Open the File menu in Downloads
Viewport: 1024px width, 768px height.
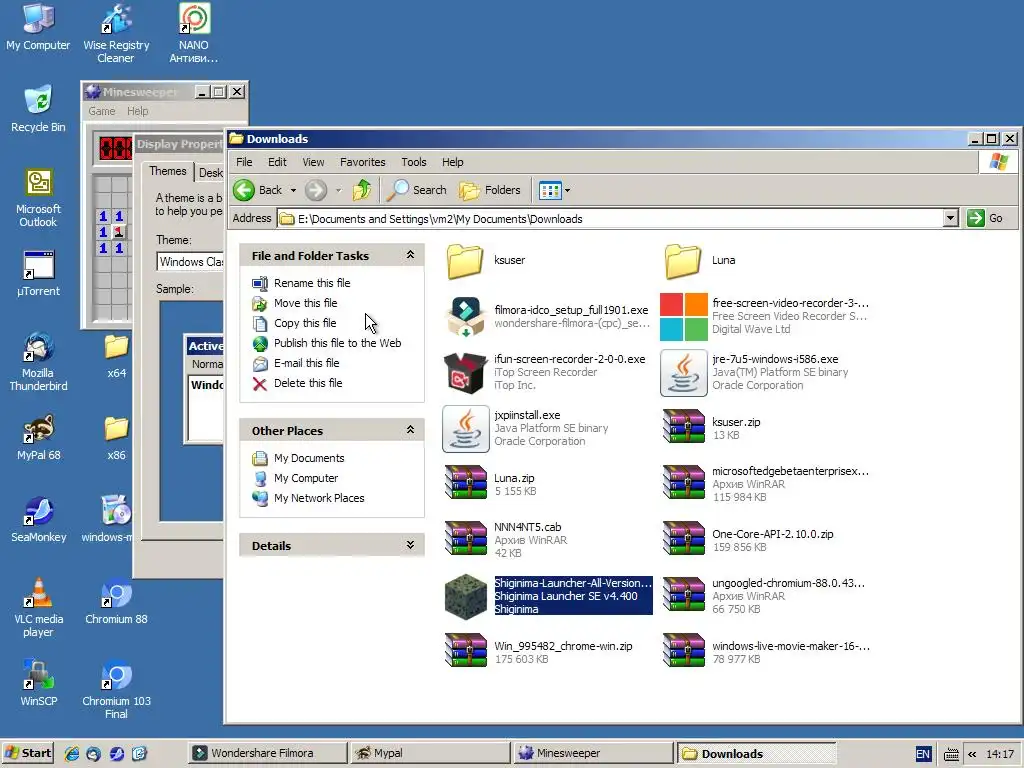(244, 162)
